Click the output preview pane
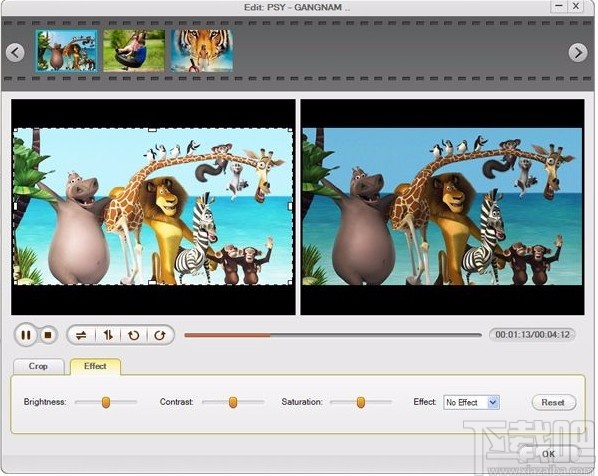The height and width of the screenshot is (476, 598). pos(442,207)
